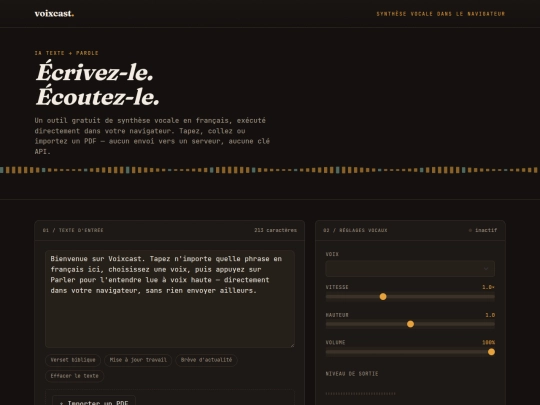Adjust the Vitesse slider handle
This screenshot has width=540, height=405.
383,297
